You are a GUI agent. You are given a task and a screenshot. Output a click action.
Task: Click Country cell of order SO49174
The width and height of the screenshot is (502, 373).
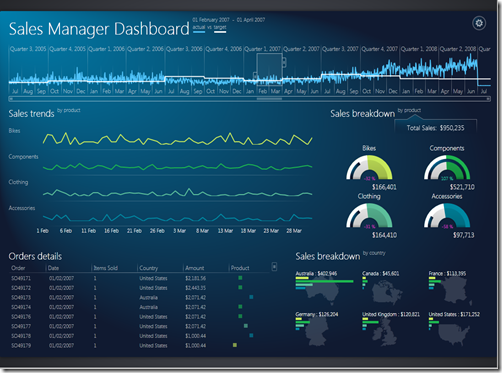tap(149, 307)
